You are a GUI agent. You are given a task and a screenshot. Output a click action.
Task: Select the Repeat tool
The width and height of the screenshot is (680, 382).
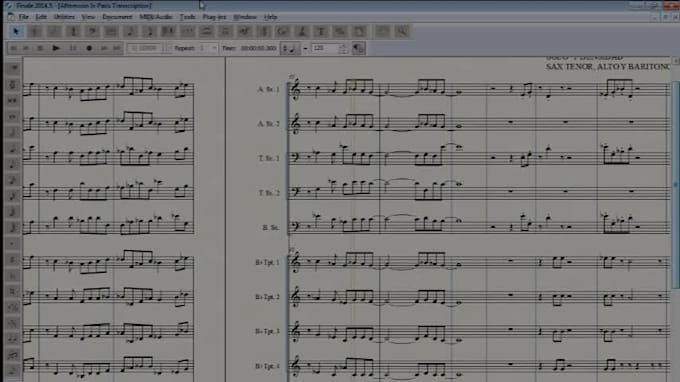pos(264,32)
